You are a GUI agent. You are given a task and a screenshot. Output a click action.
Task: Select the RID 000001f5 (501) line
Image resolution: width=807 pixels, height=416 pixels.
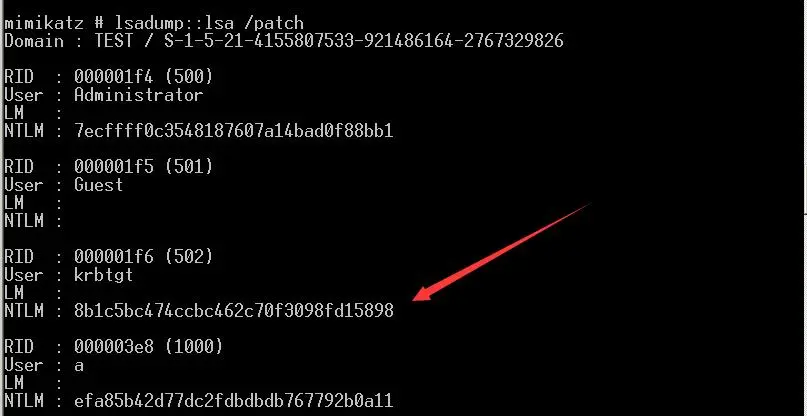pos(108,167)
